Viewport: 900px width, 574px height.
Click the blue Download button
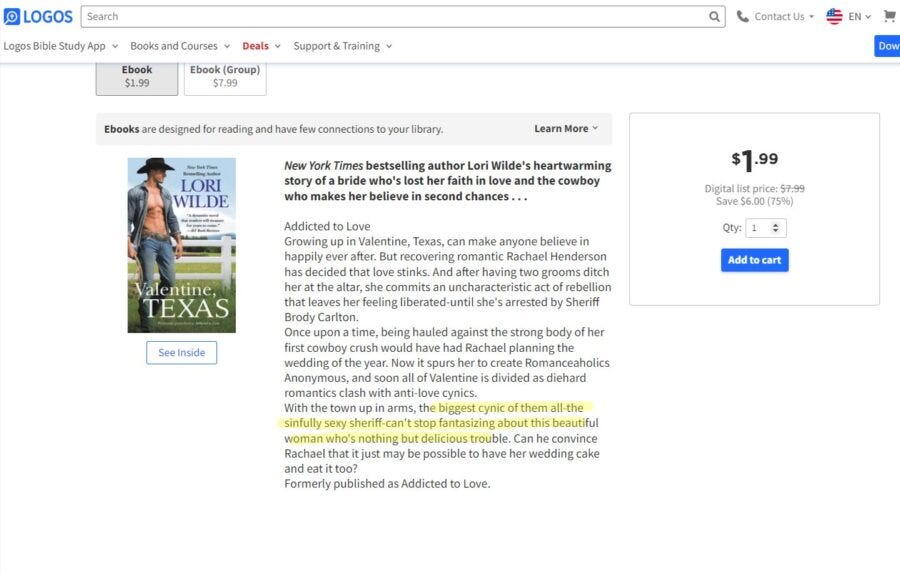(887, 46)
